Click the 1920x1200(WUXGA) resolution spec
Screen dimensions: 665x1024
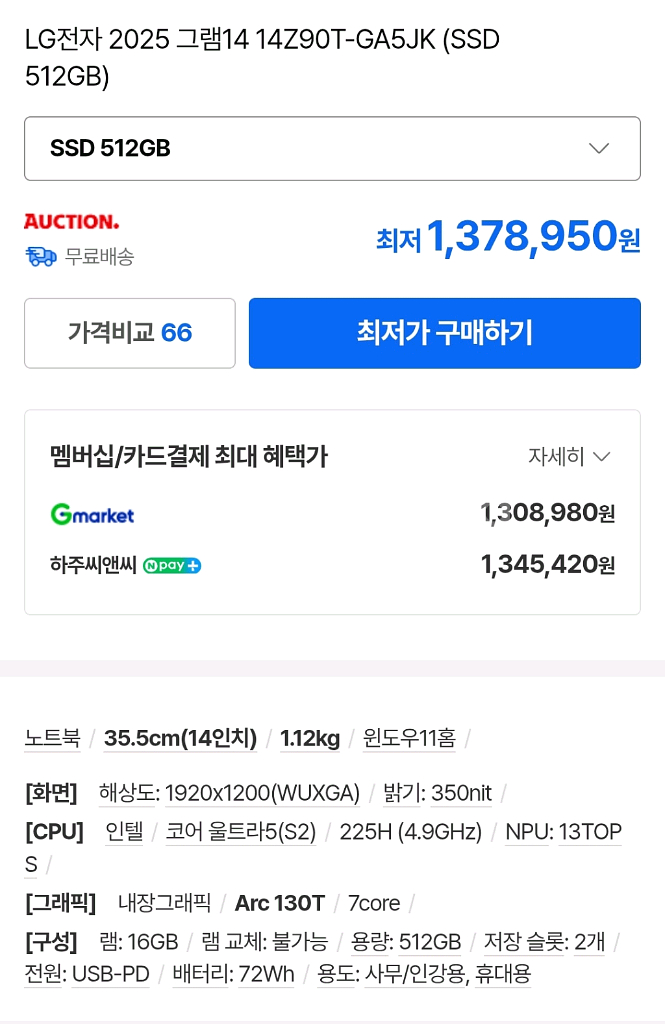(x=262, y=794)
